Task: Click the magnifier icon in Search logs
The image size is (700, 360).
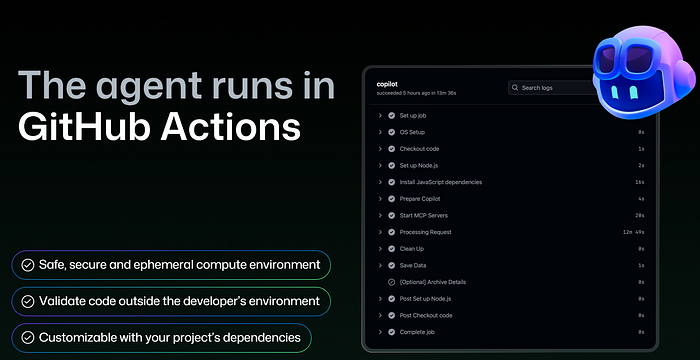Action: [515, 88]
